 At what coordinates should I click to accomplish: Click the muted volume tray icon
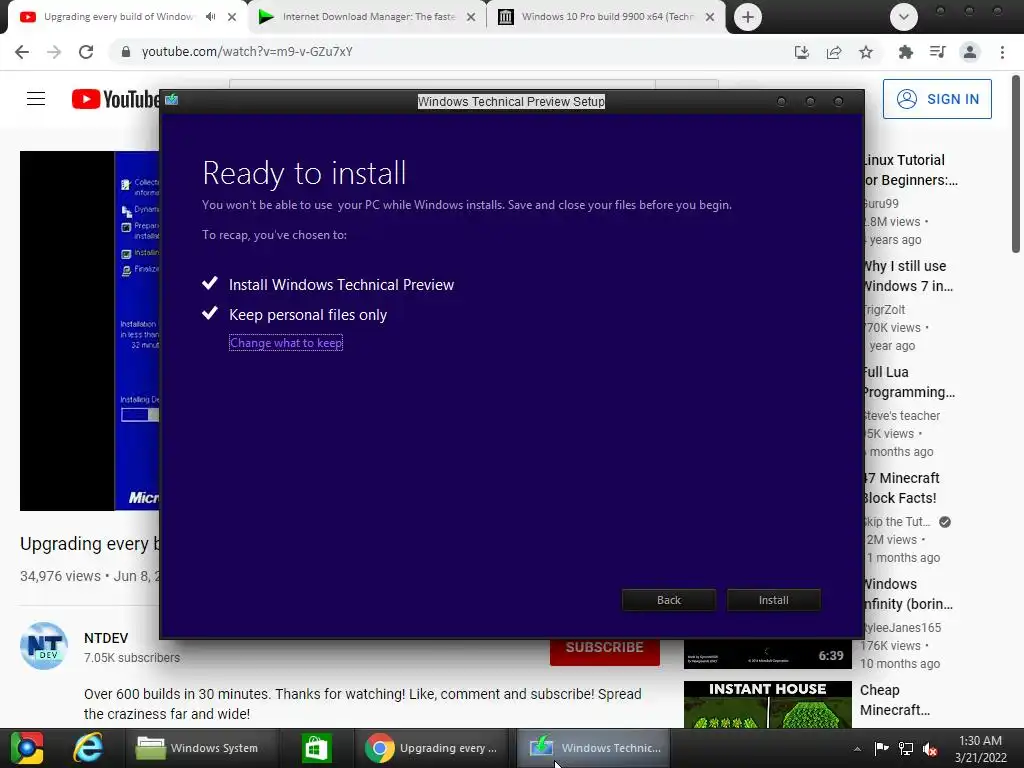[x=930, y=749]
